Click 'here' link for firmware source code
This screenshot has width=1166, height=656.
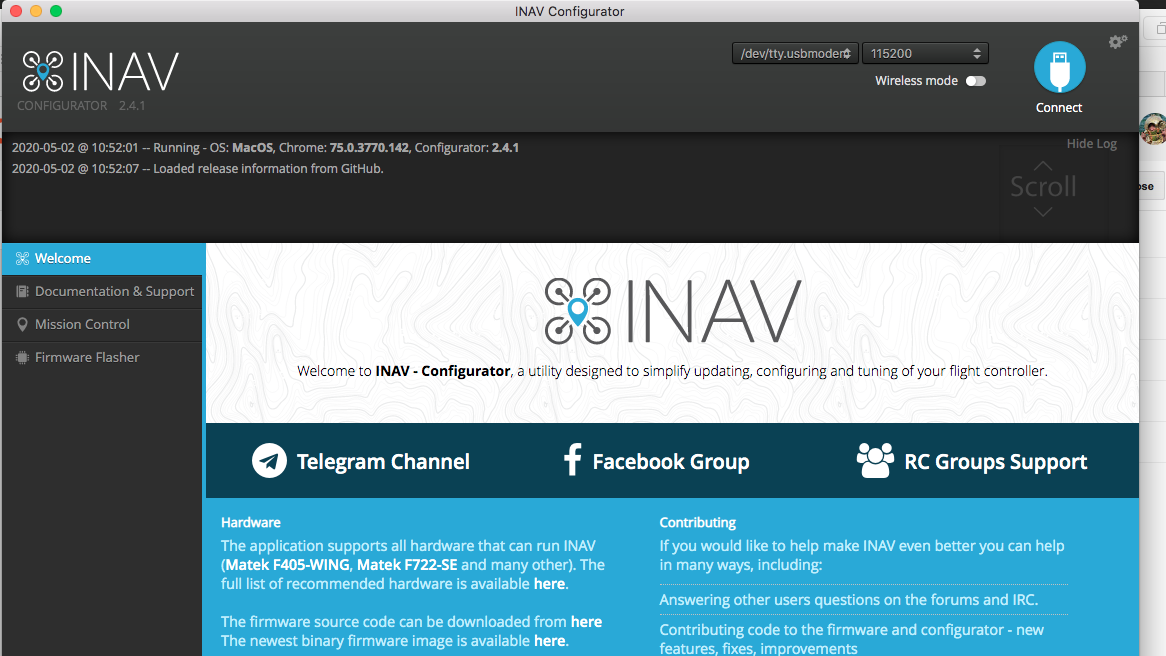(586, 622)
